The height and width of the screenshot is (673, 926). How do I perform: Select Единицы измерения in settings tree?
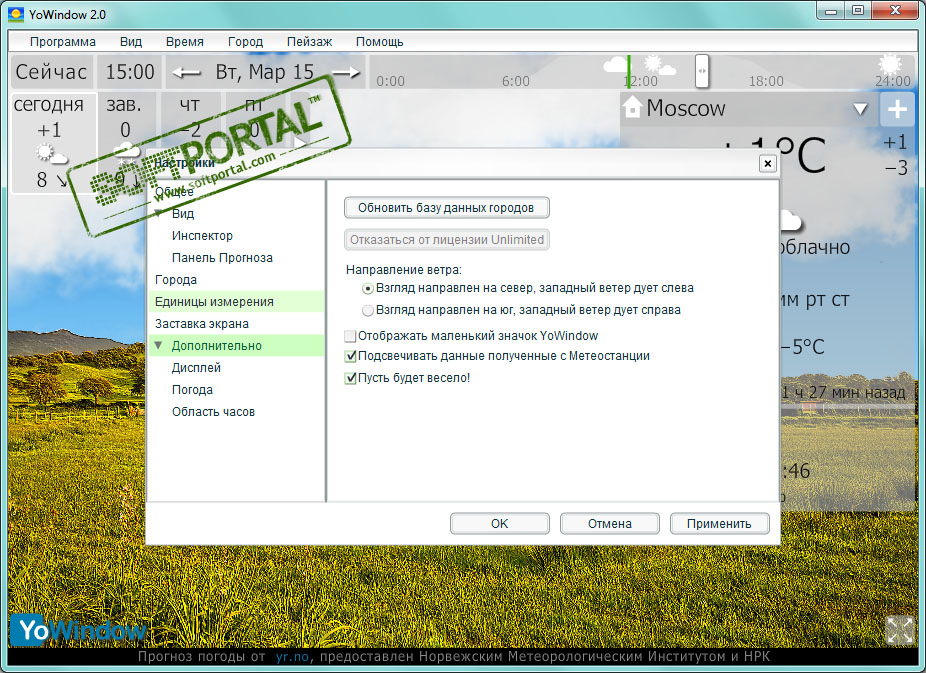(x=236, y=302)
